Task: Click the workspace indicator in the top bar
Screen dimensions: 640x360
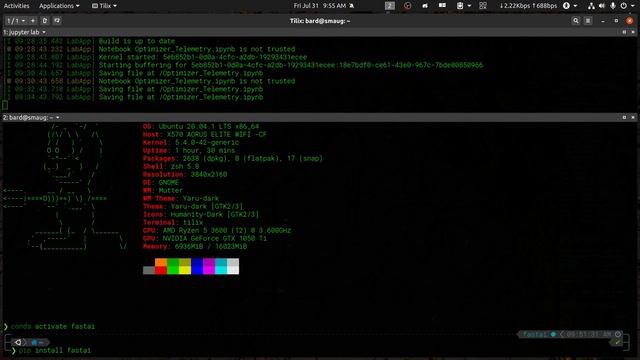Action: [x=390, y=6]
